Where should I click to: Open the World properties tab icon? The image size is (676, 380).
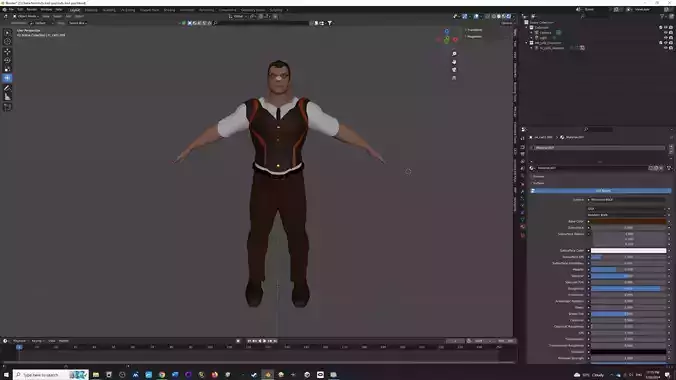point(523,176)
